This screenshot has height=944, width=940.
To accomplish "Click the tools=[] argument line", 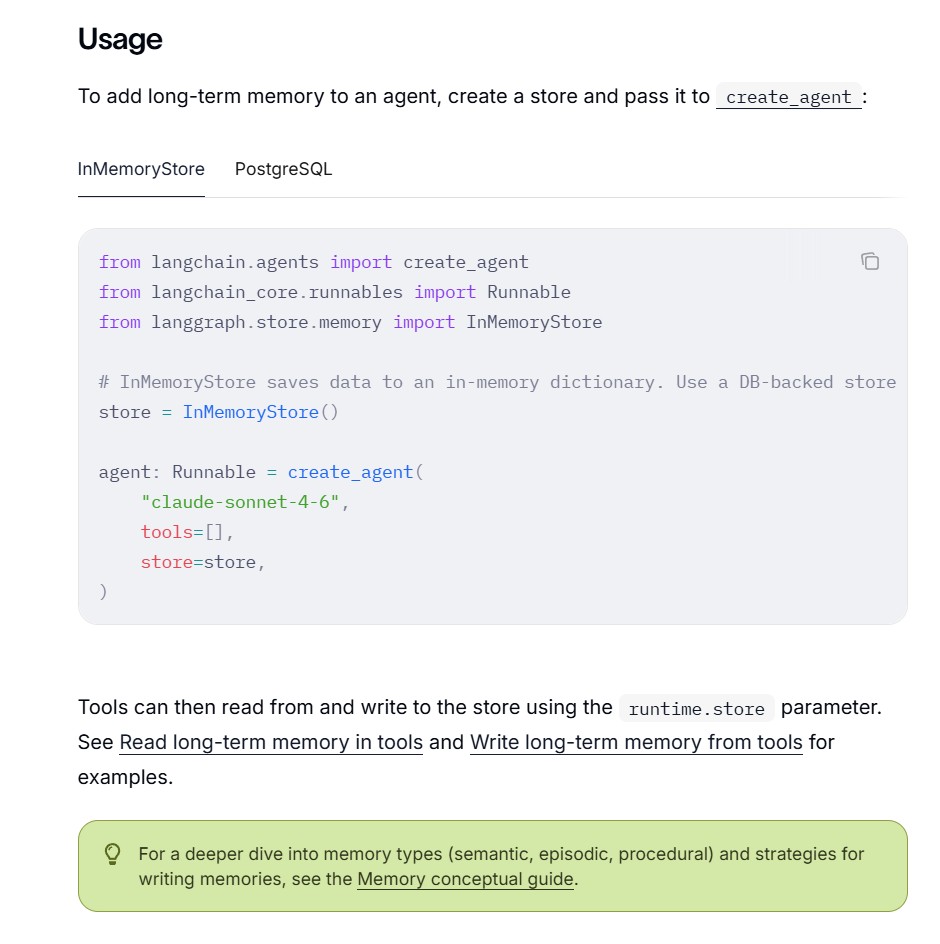I will point(187,532).
